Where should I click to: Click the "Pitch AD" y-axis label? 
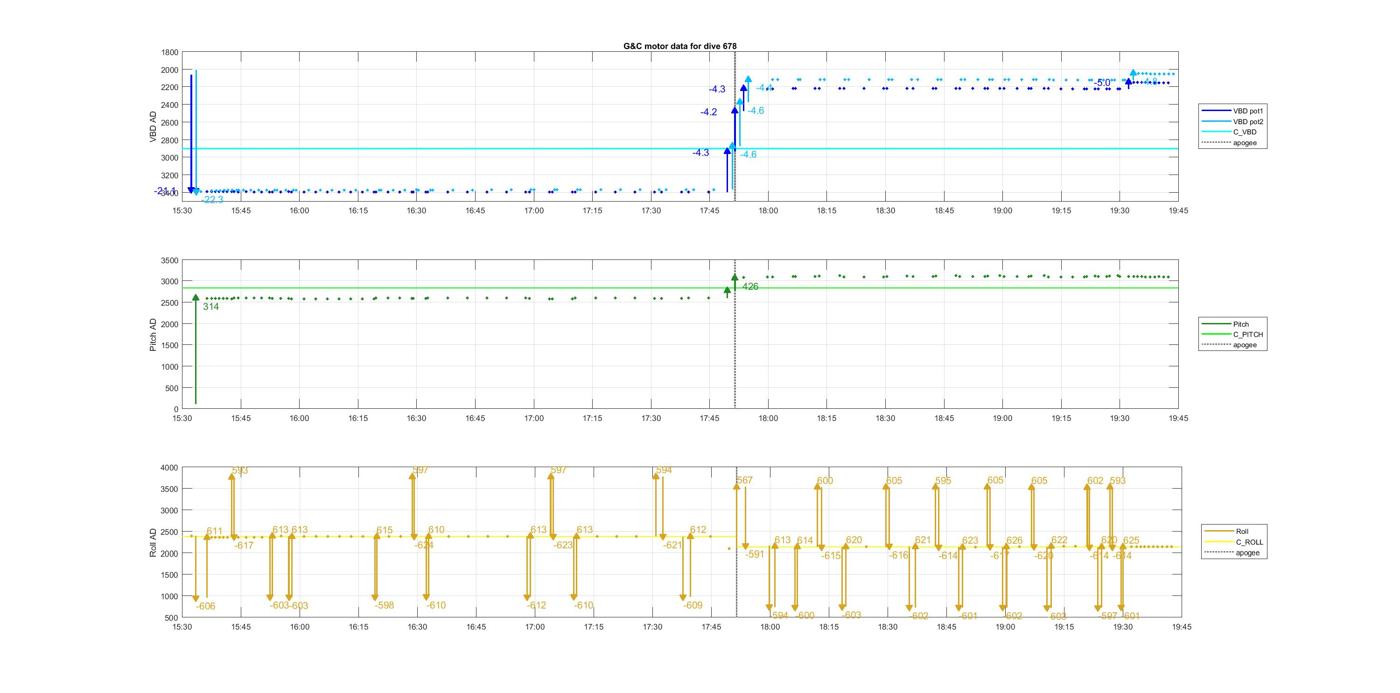(x=154, y=335)
